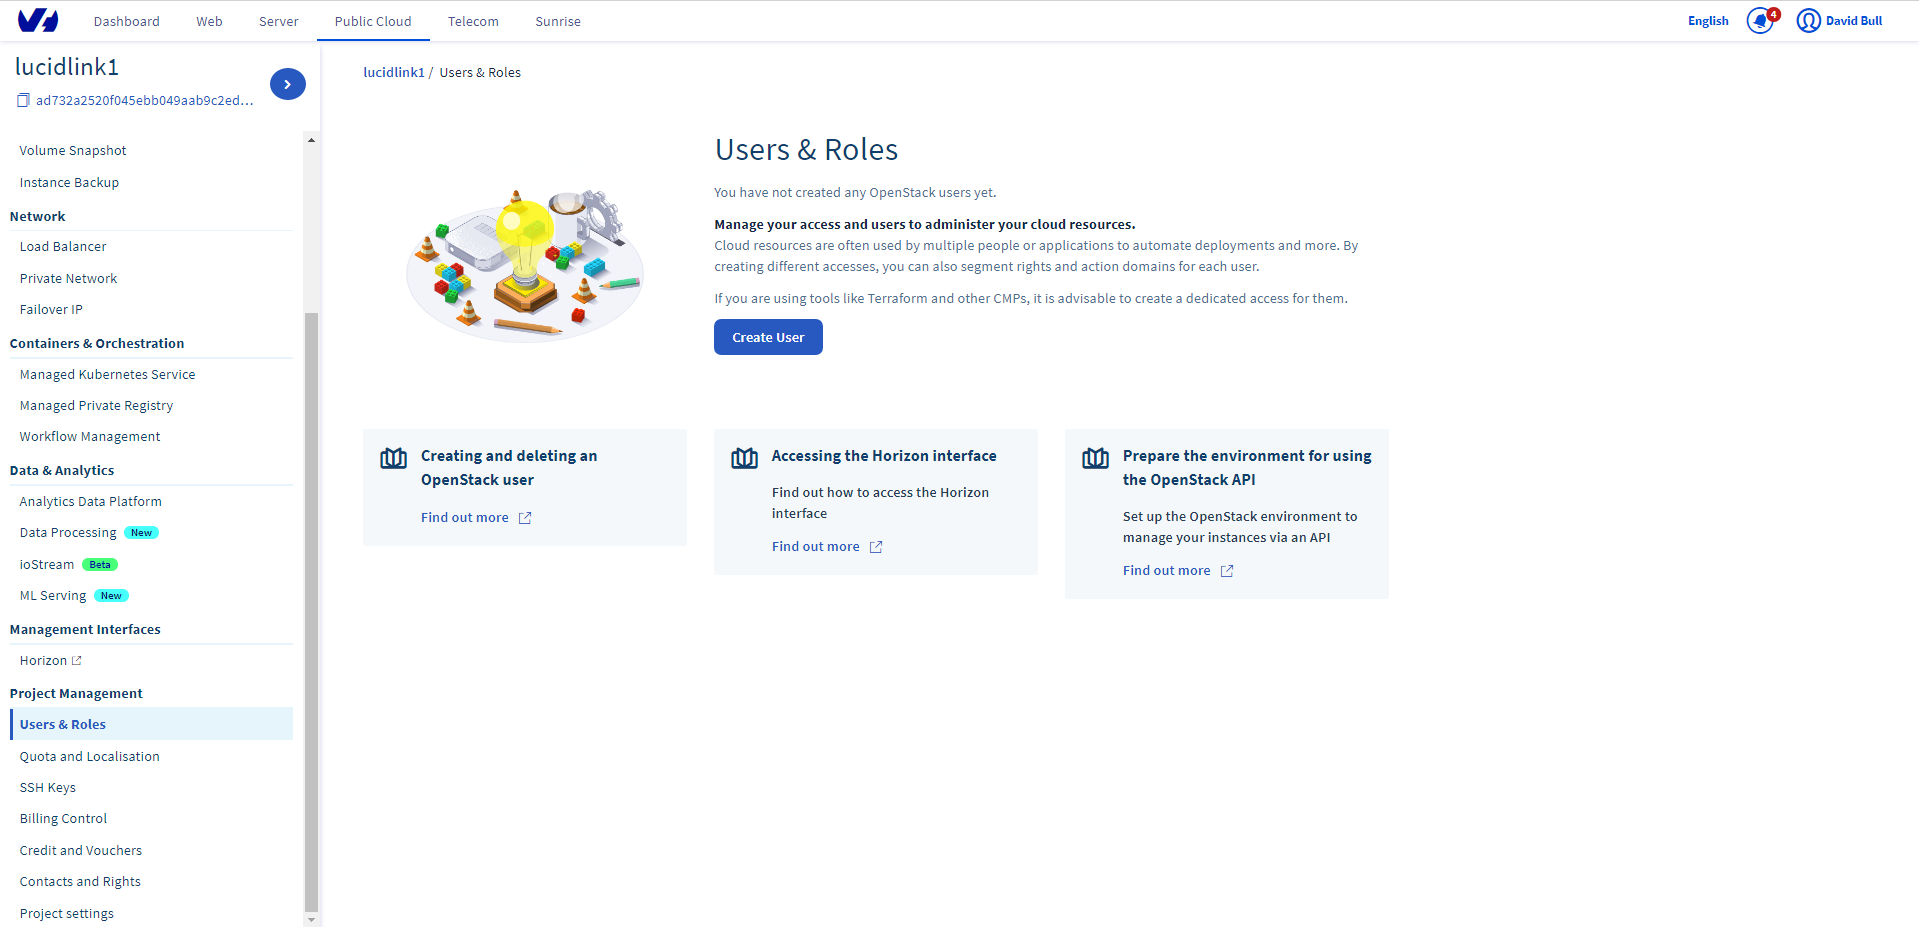
Task: Click the blue project arrow circle button
Action: pyautogui.click(x=288, y=84)
